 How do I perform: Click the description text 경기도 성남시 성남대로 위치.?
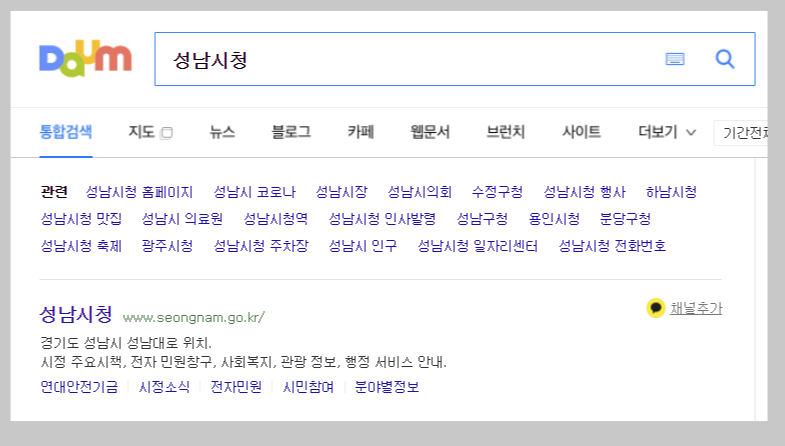tap(126, 343)
